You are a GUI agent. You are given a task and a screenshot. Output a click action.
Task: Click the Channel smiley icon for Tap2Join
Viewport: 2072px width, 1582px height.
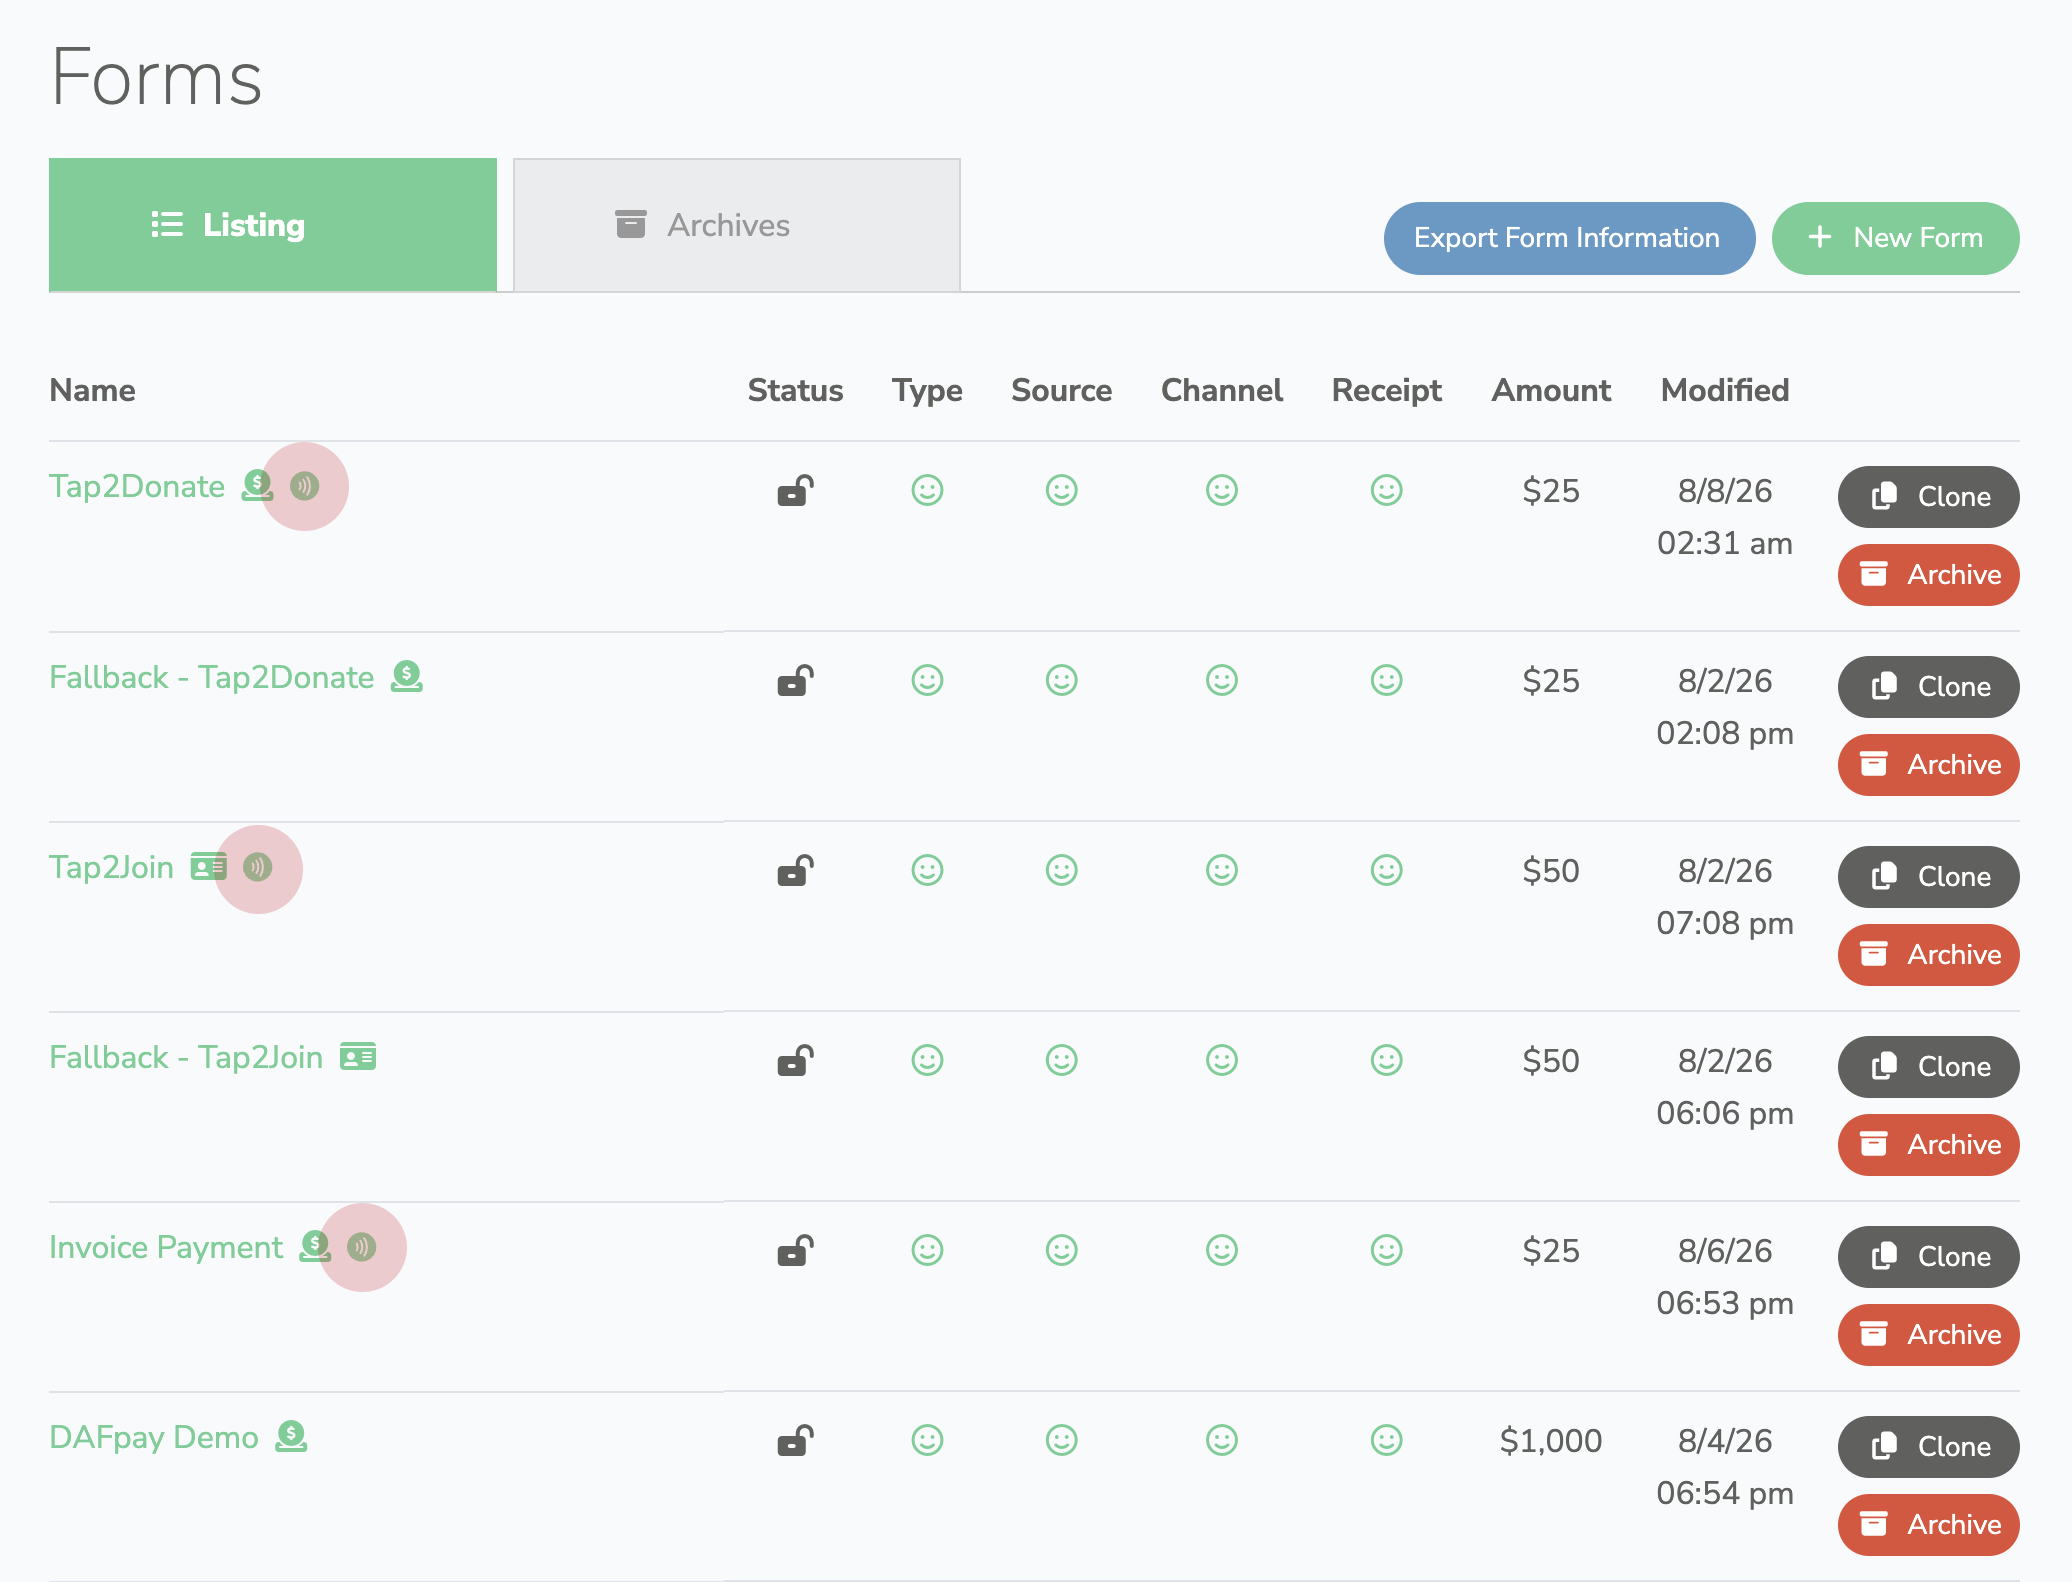click(1221, 870)
